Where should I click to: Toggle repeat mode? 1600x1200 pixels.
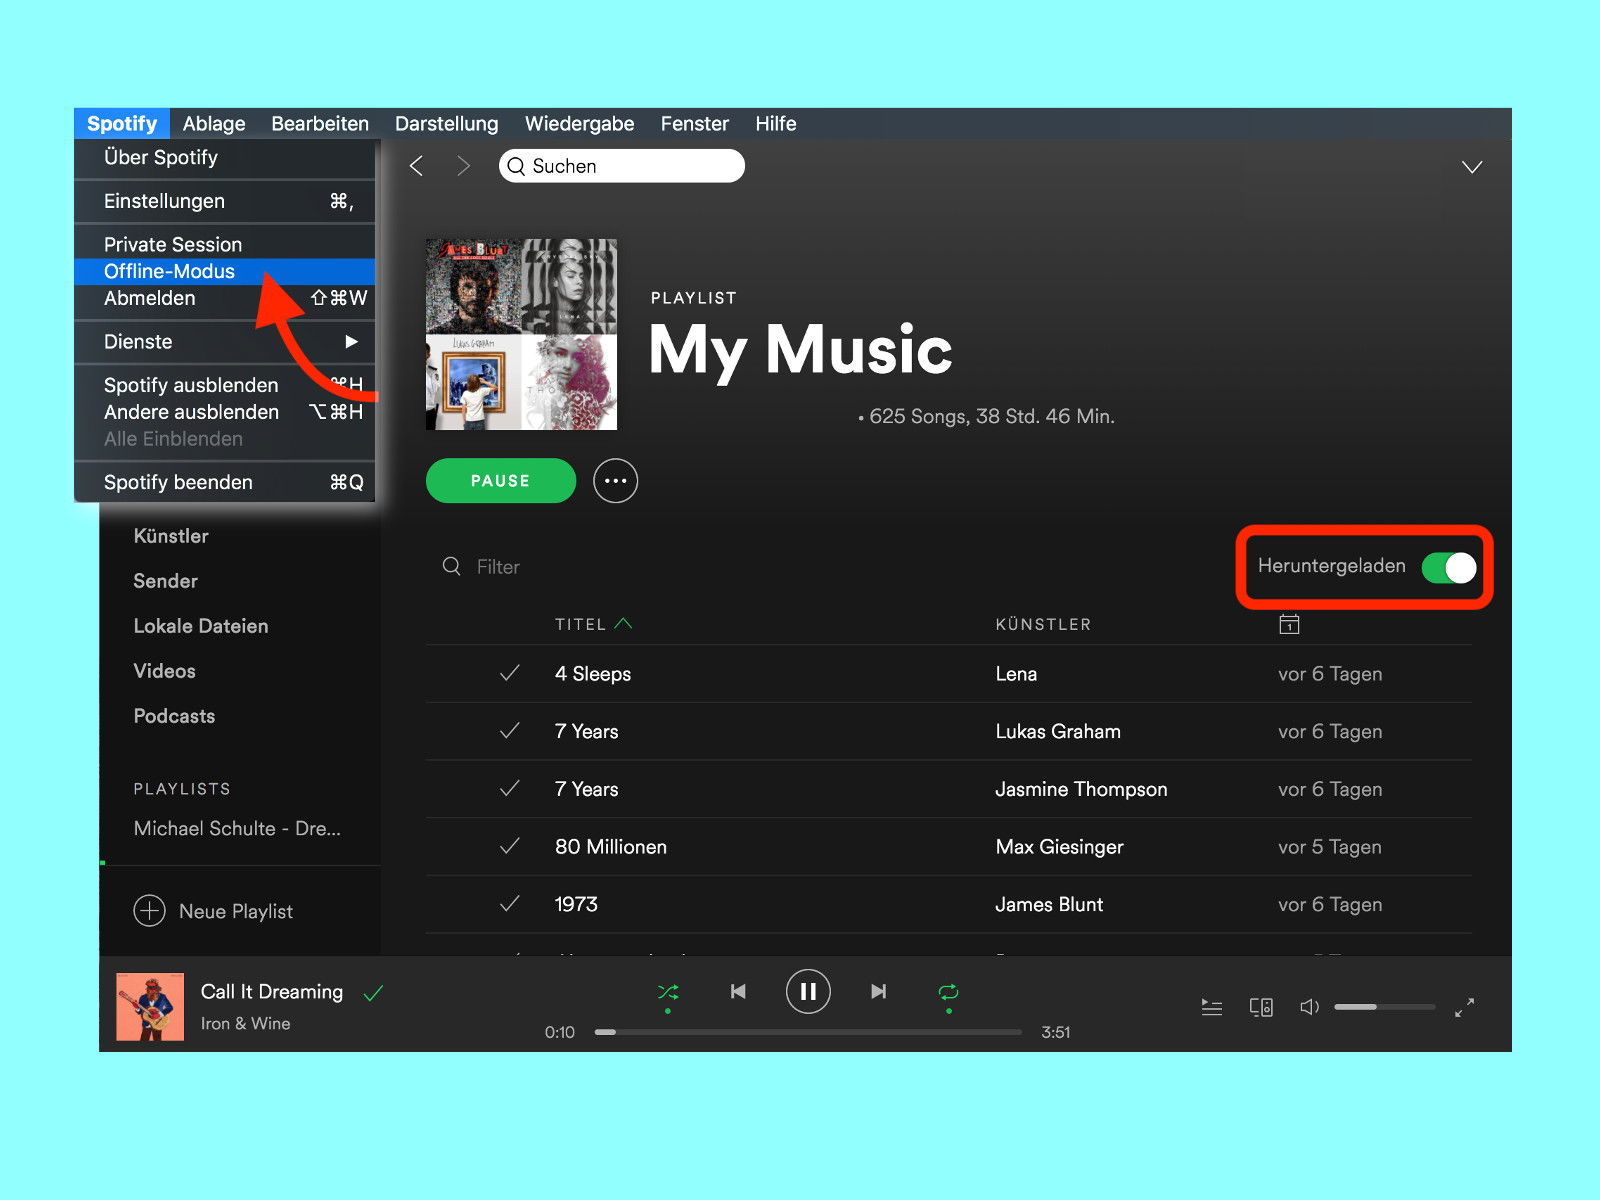pos(948,992)
